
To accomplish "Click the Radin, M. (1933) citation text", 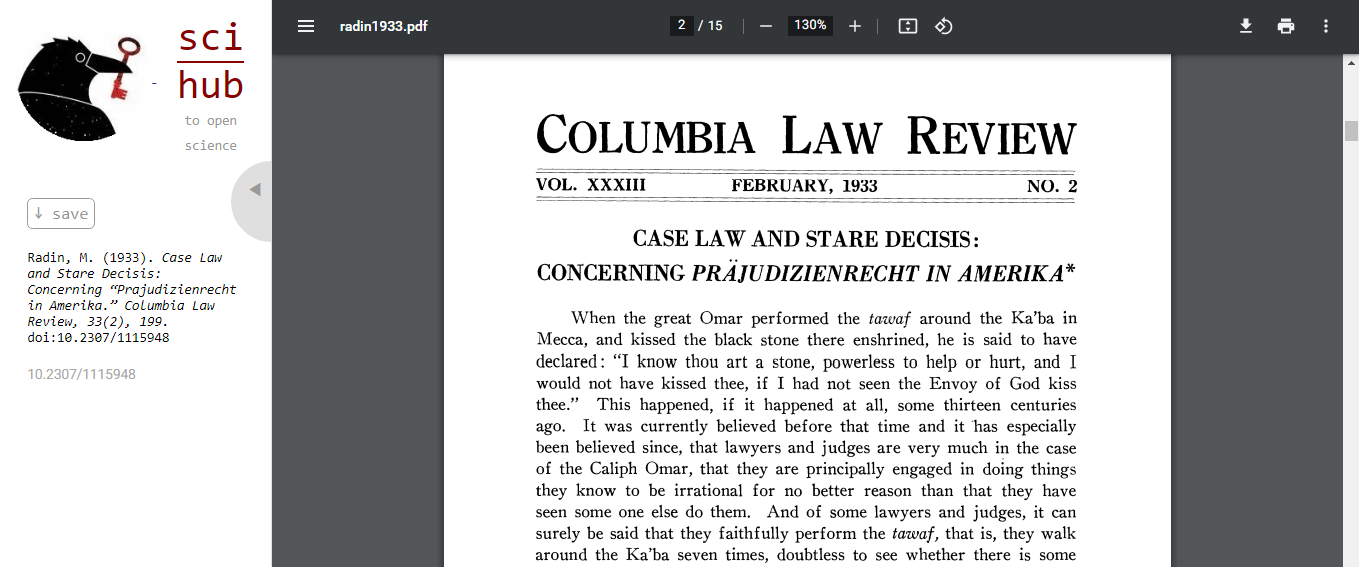I will tap(132, 297).
